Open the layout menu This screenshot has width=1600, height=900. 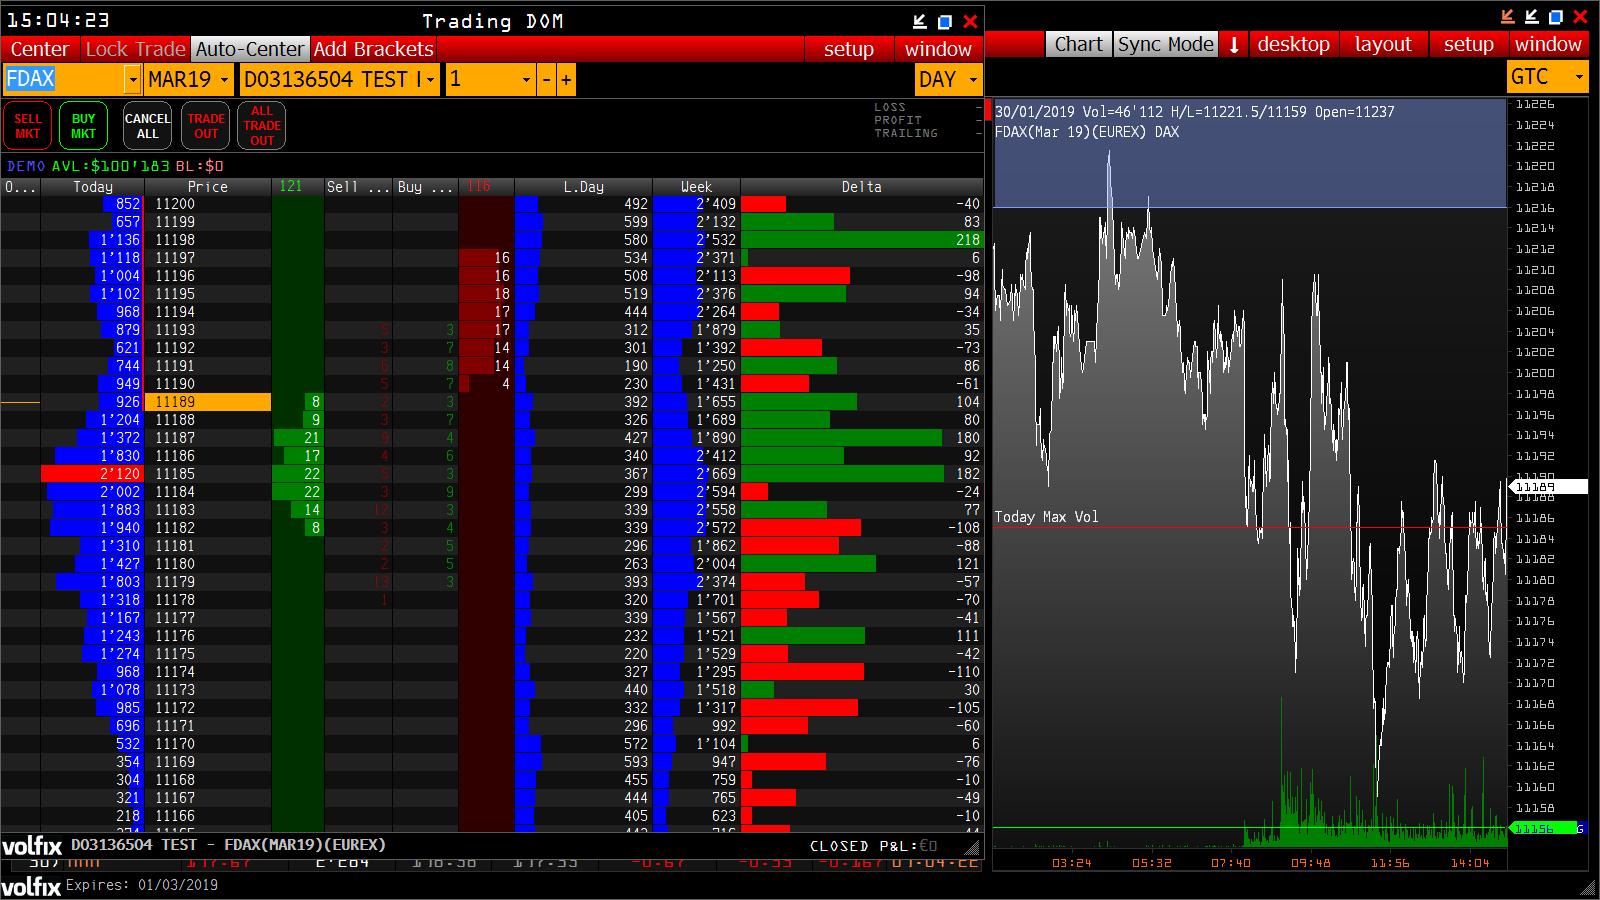pos(1383,44)
